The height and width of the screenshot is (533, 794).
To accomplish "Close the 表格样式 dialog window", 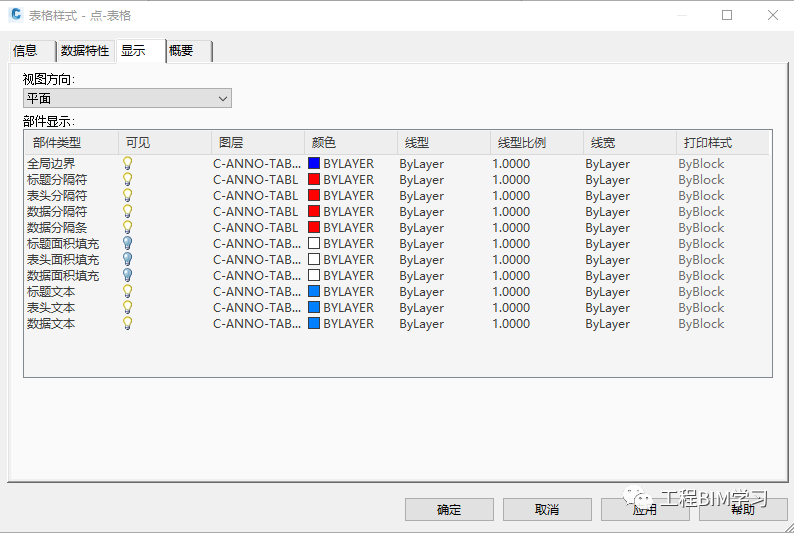I will [773, 15].
